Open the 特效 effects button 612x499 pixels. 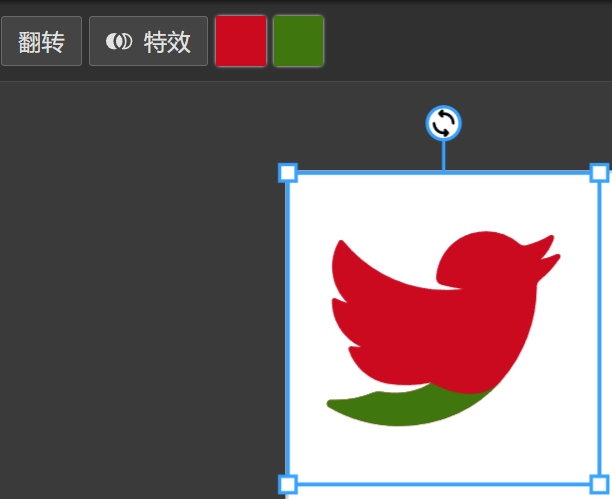tap(148, 41)
